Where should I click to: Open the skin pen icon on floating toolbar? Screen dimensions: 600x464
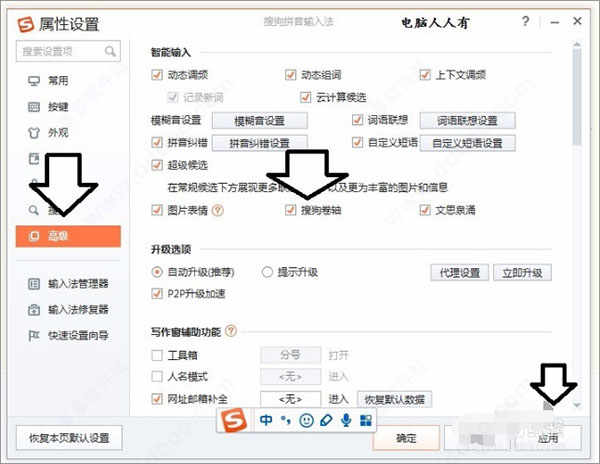[x=326, y=420]
